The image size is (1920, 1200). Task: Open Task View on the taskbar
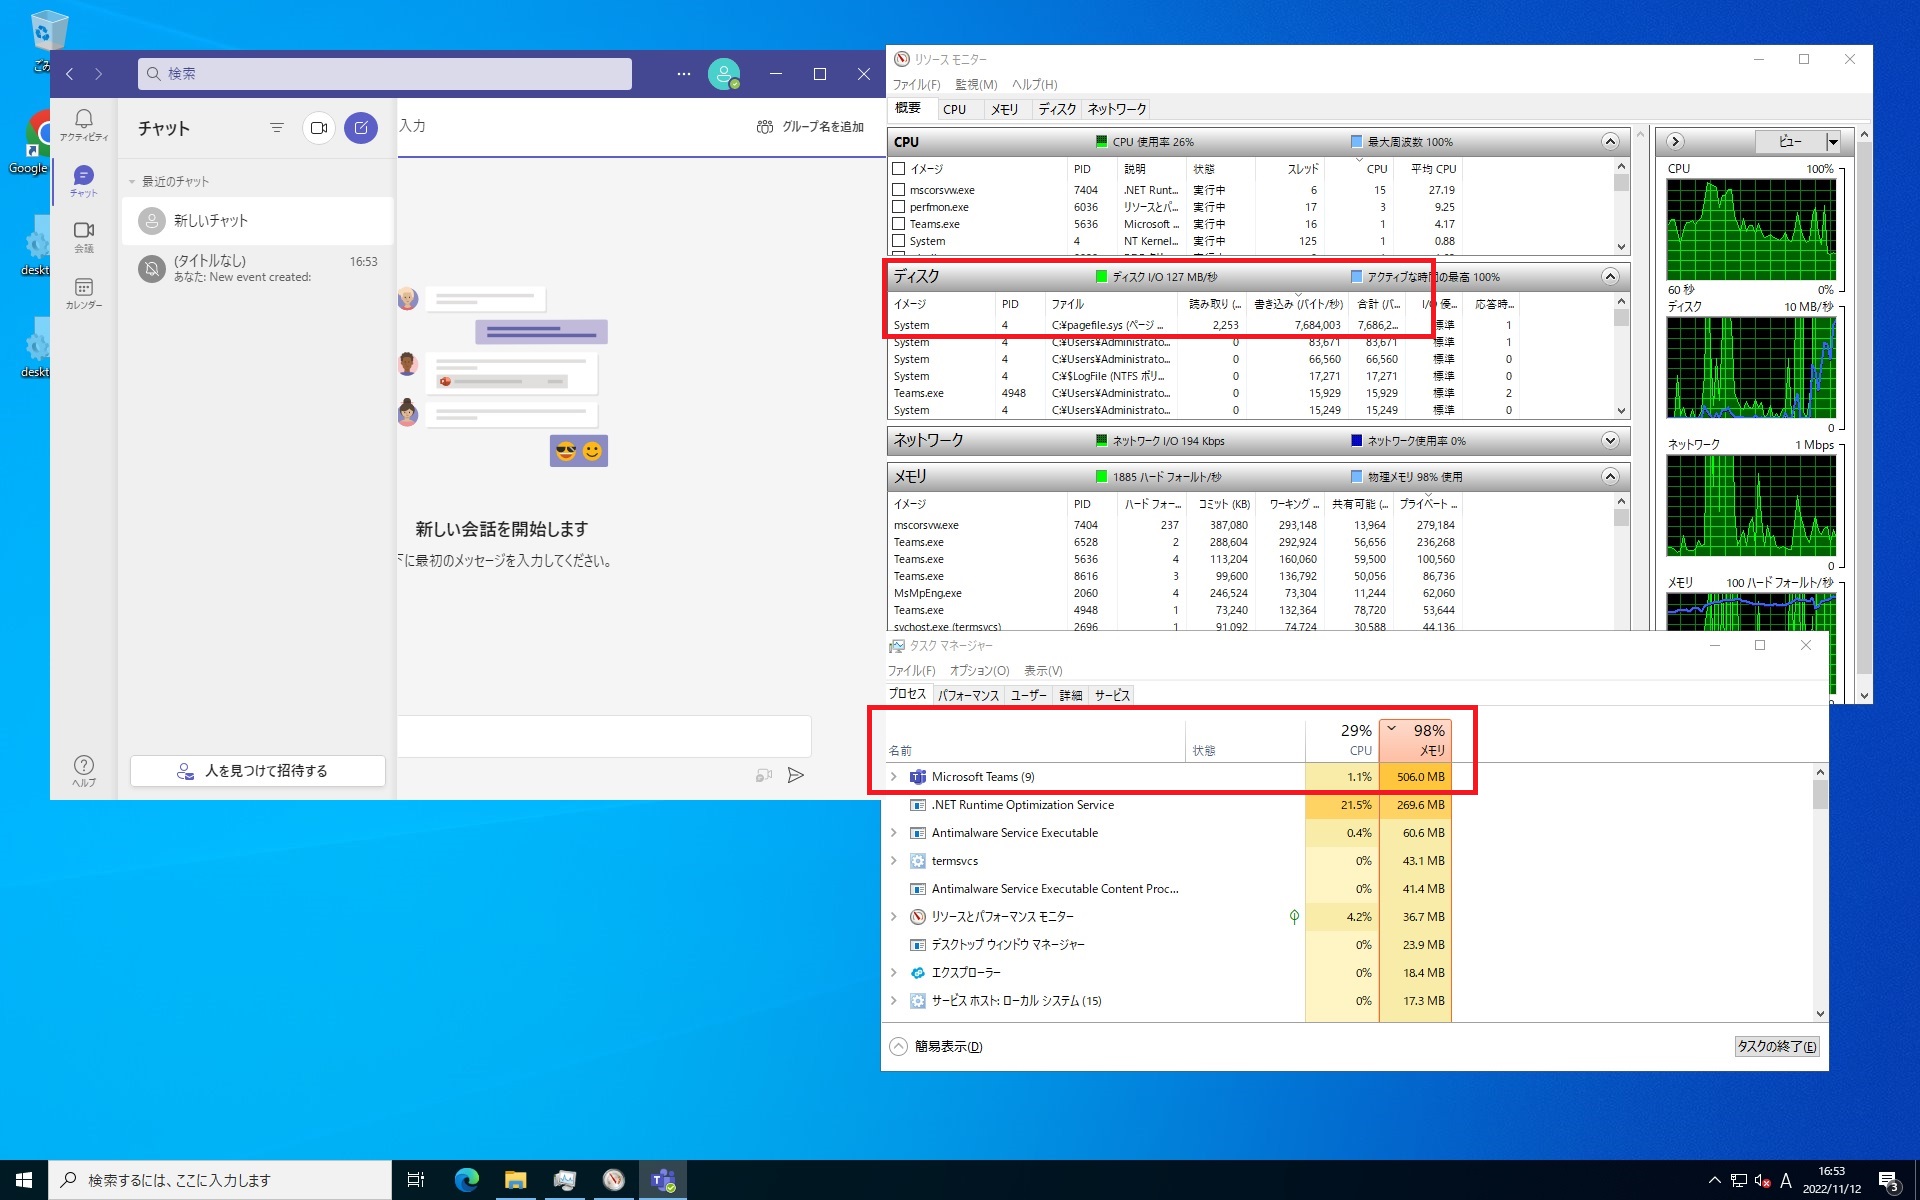416,1180
